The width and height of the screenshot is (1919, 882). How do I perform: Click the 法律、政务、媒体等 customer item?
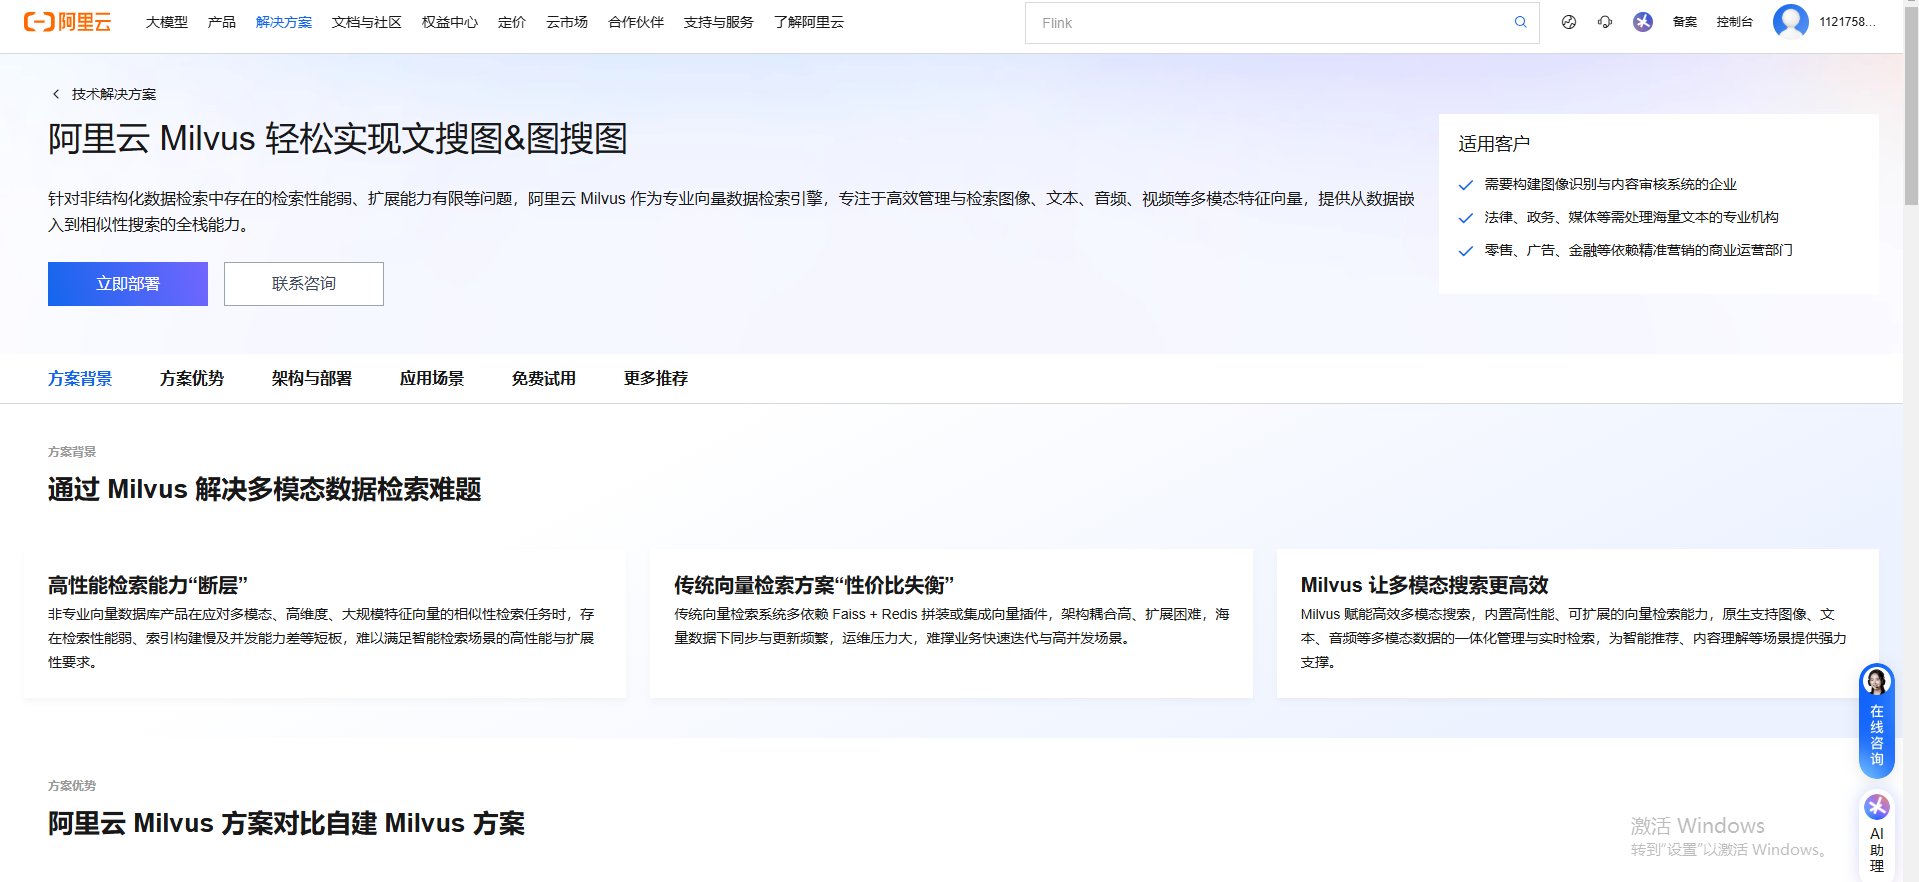1631,217
